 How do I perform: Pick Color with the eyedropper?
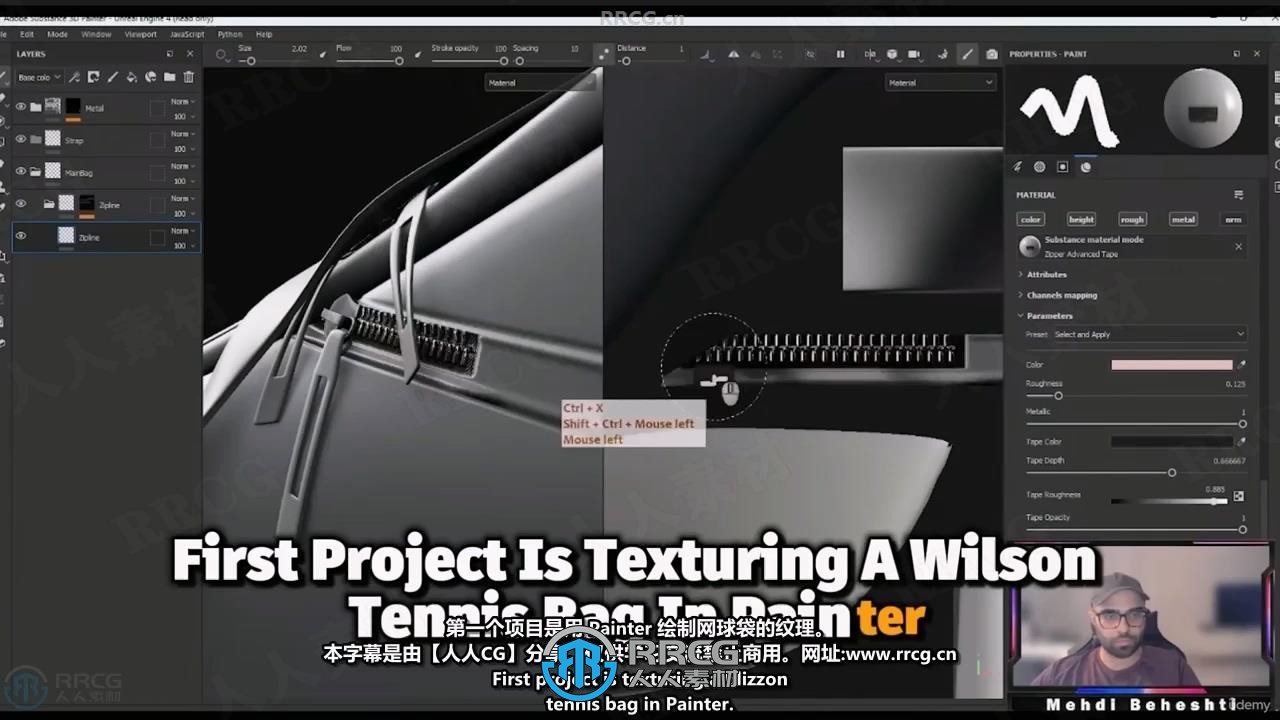pos(1242,365)
